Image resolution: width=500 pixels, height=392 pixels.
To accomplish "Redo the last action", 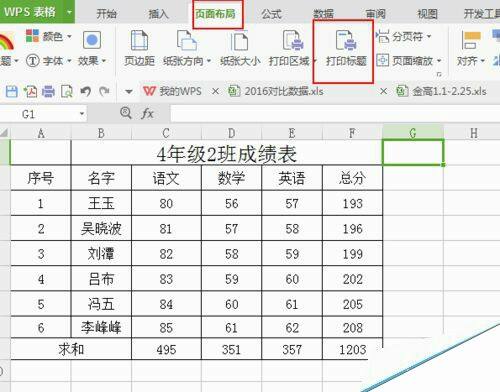I will click(x=104, y=91).
